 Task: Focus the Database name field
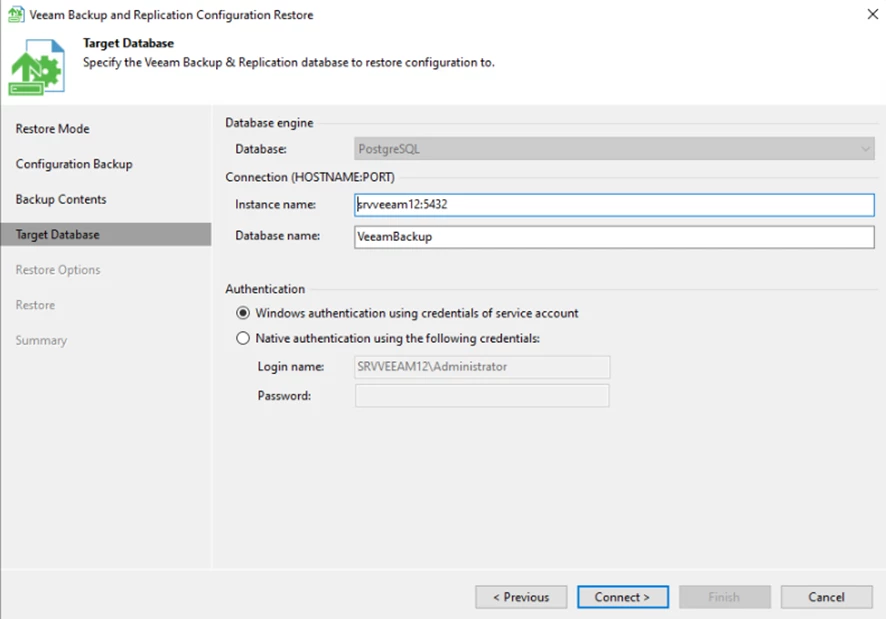pos(614,237)
